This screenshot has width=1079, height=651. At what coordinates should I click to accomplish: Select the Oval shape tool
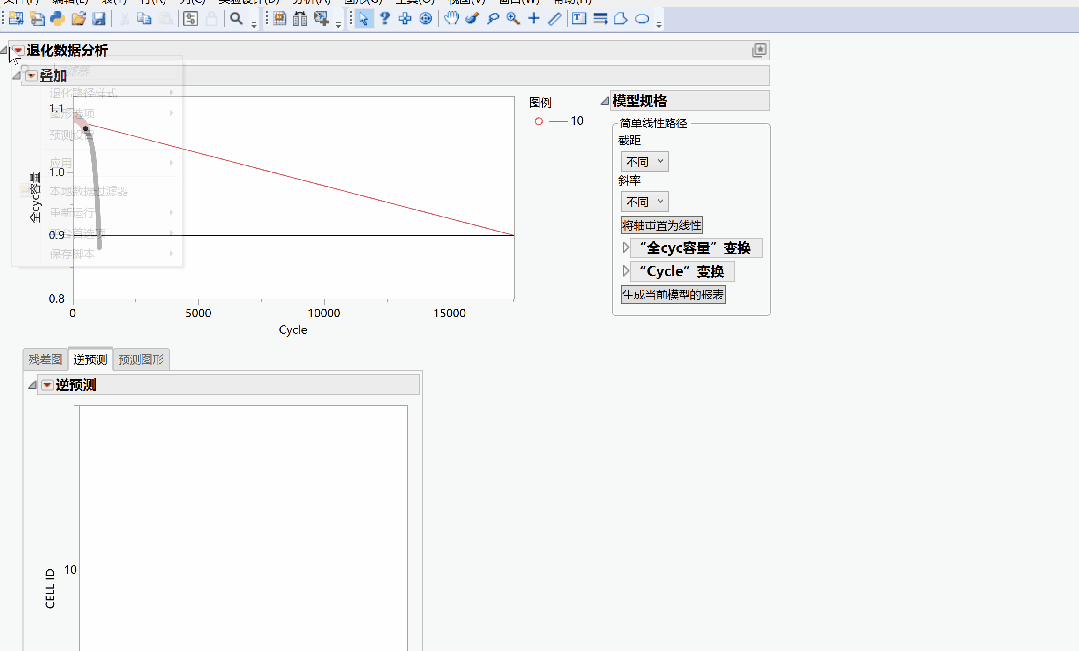[642, 19]
